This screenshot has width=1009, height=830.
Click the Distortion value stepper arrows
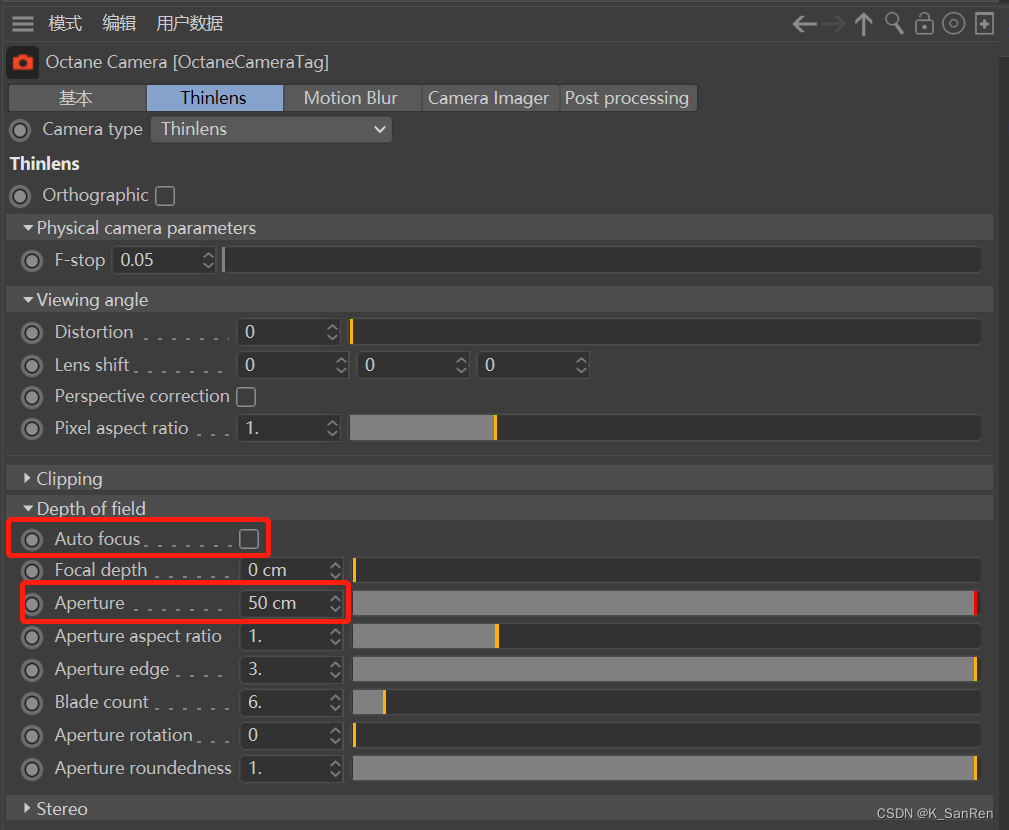pyautogui.click(x=332, y=333)
